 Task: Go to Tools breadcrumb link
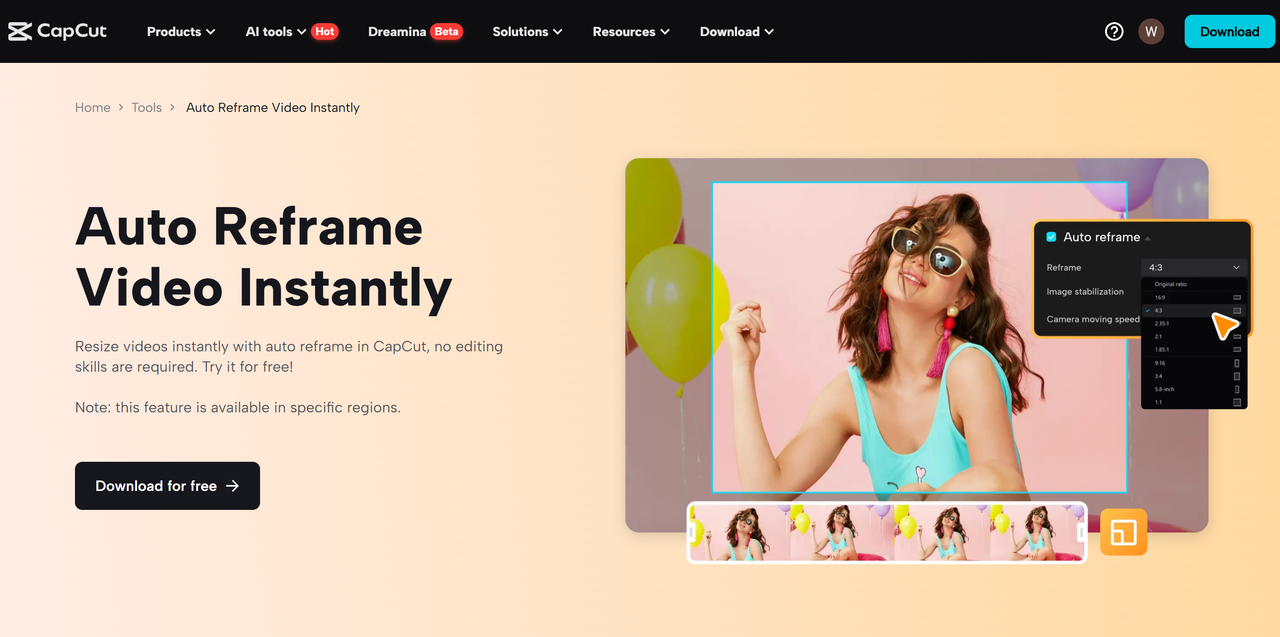146,108
